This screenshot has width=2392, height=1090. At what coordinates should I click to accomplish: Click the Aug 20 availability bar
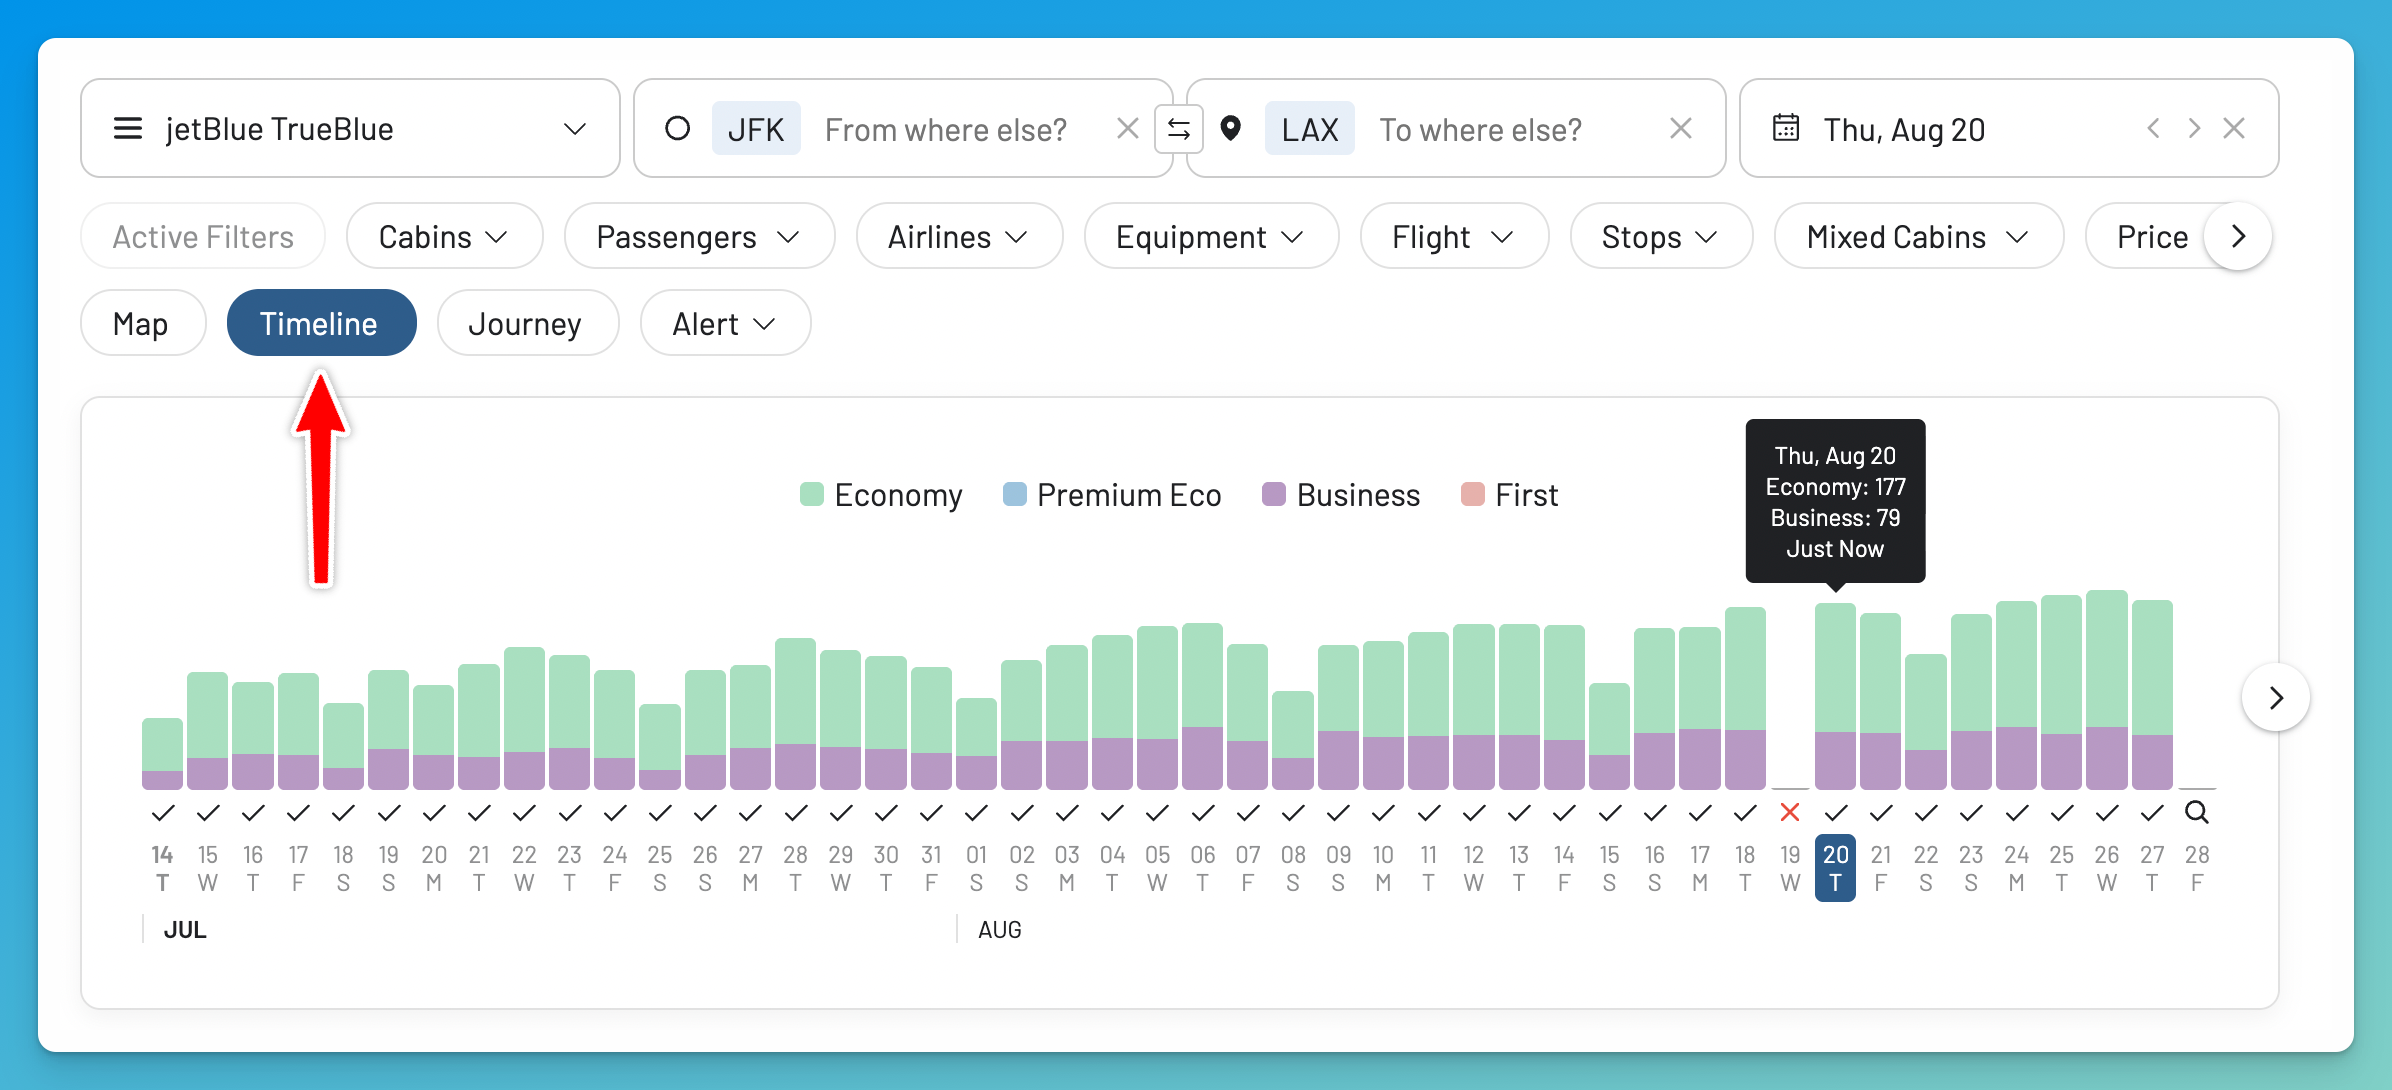pos(1835,696)
